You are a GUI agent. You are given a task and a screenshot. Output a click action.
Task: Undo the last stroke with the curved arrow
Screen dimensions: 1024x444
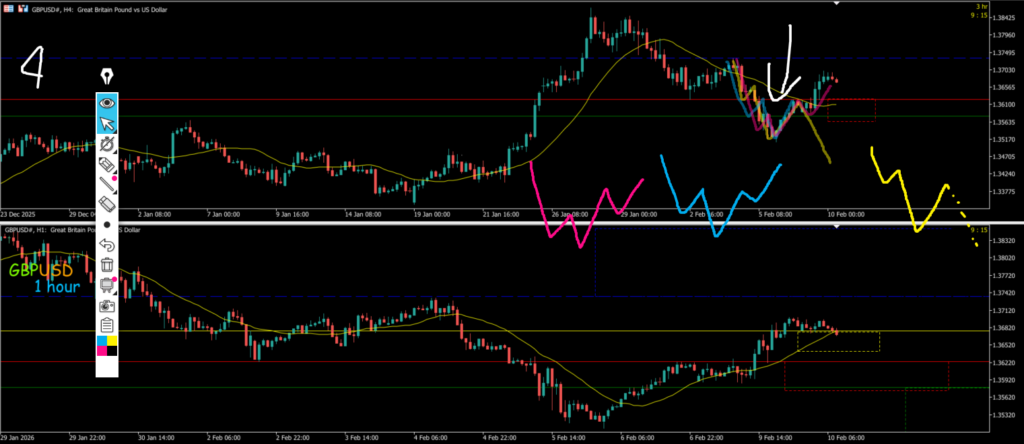point(107,245)
